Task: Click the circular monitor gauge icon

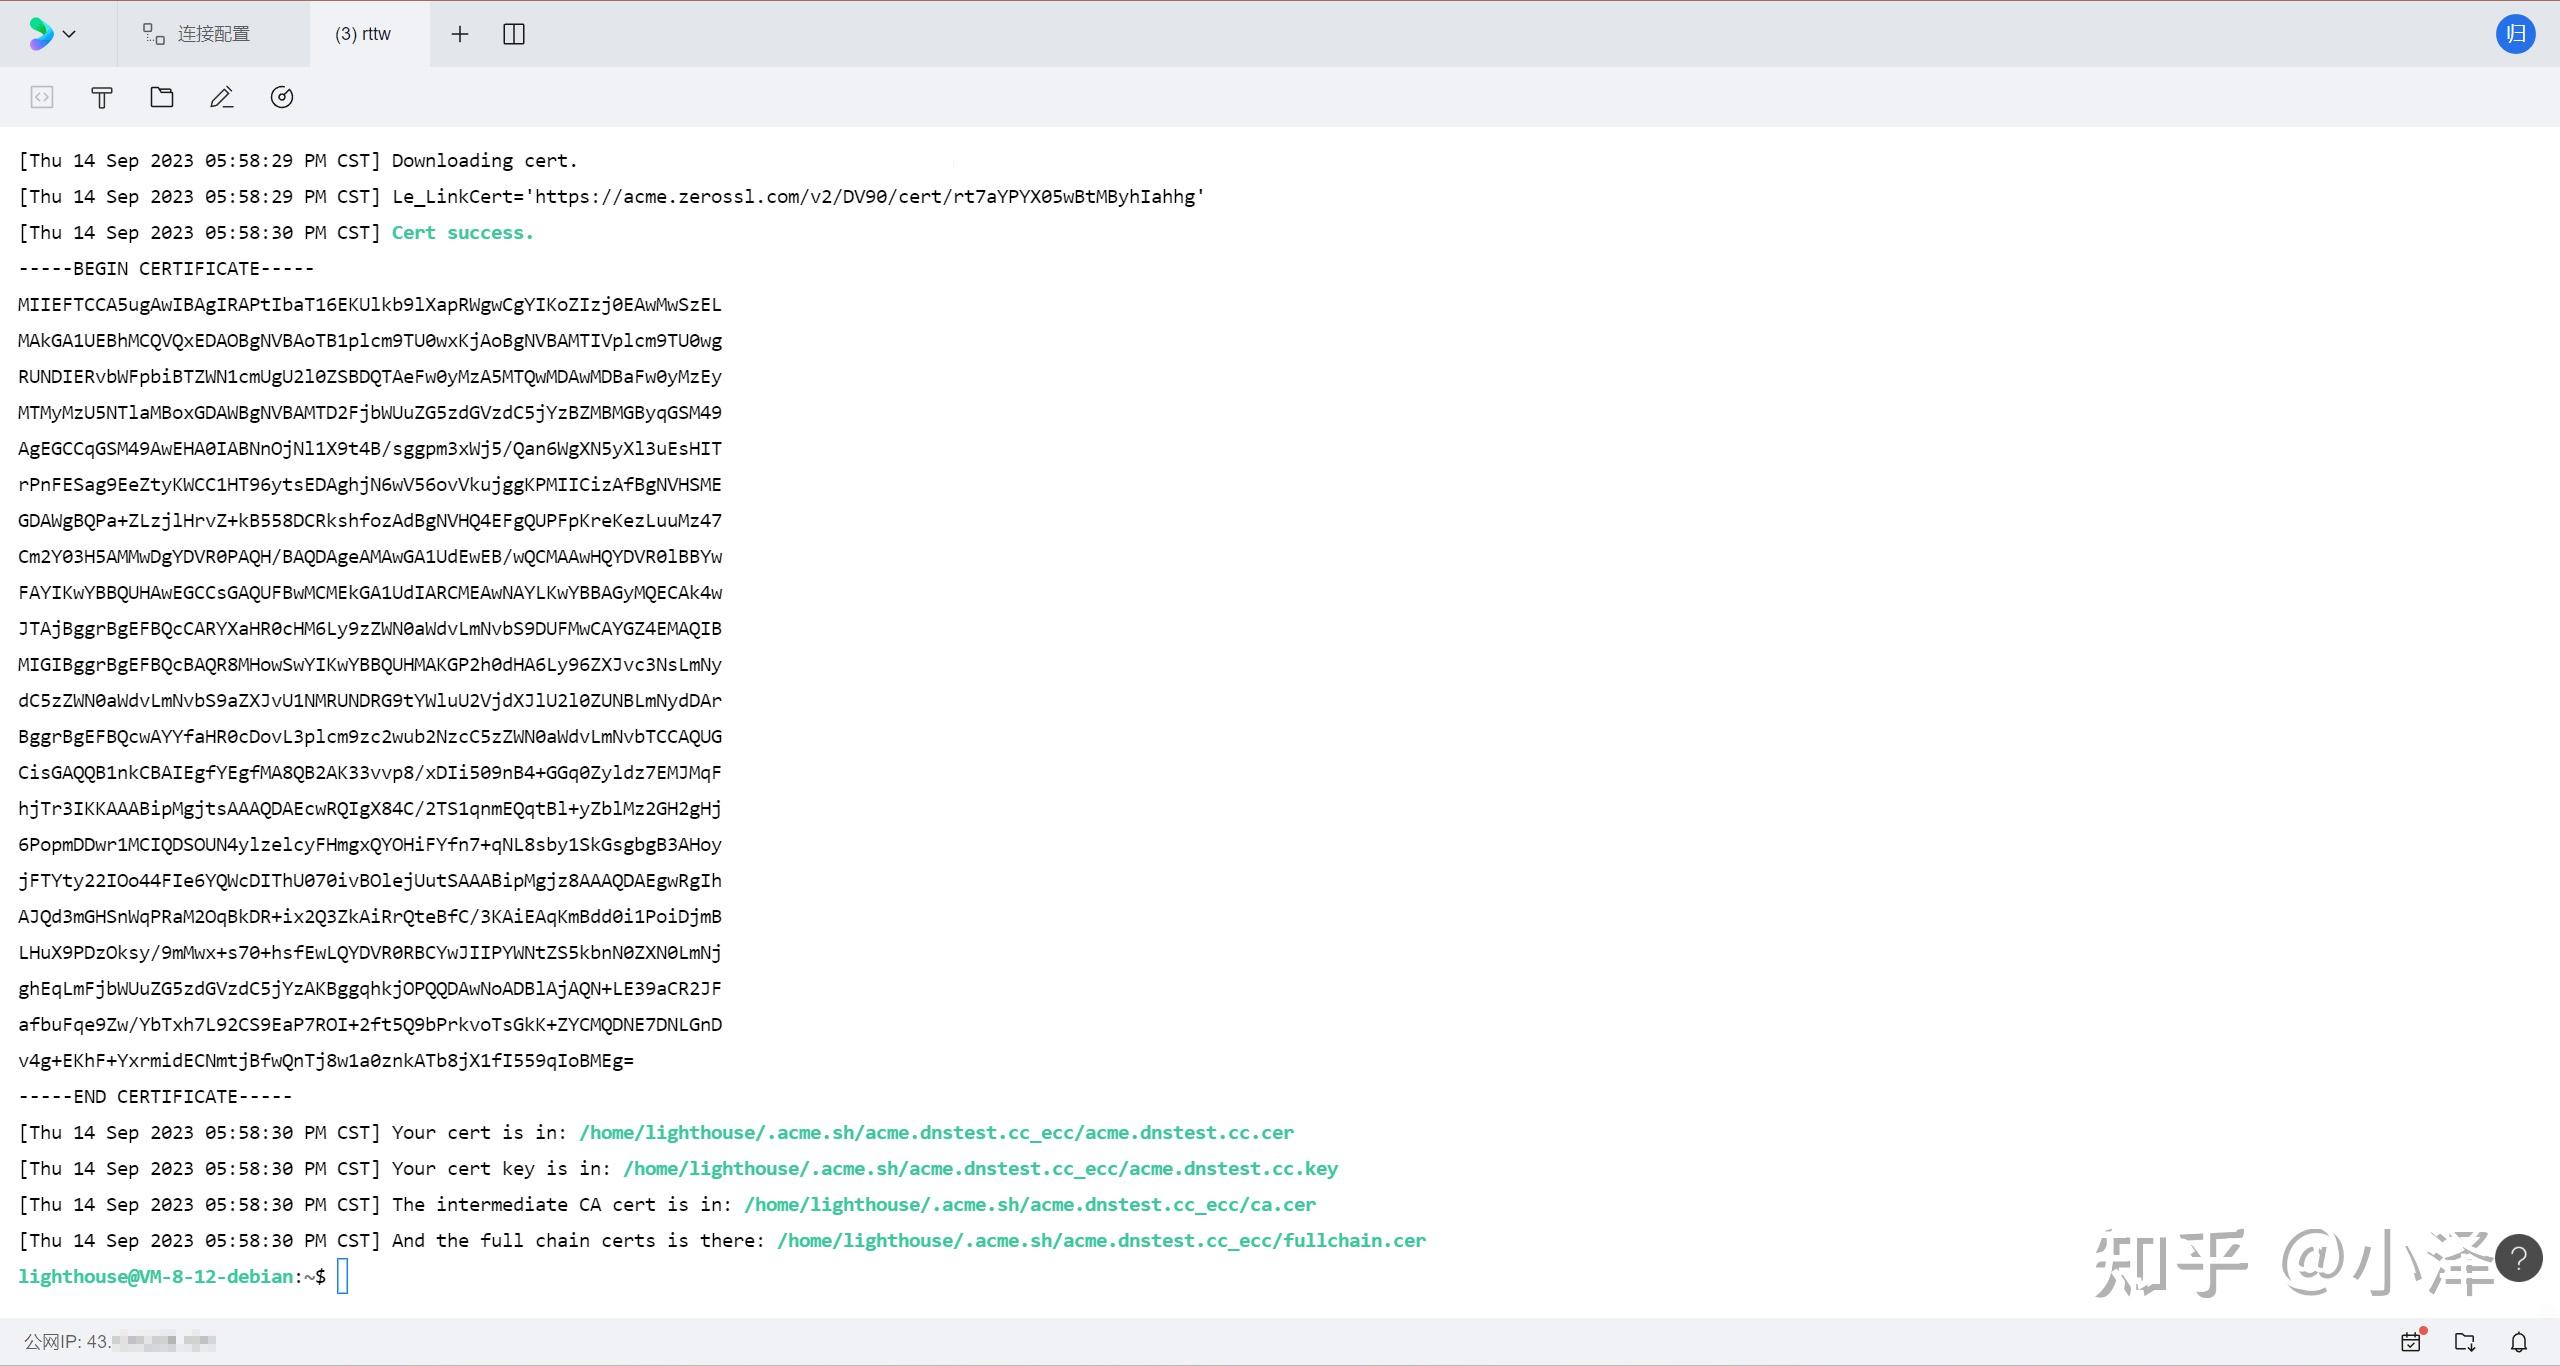Action: pos(282,97)
